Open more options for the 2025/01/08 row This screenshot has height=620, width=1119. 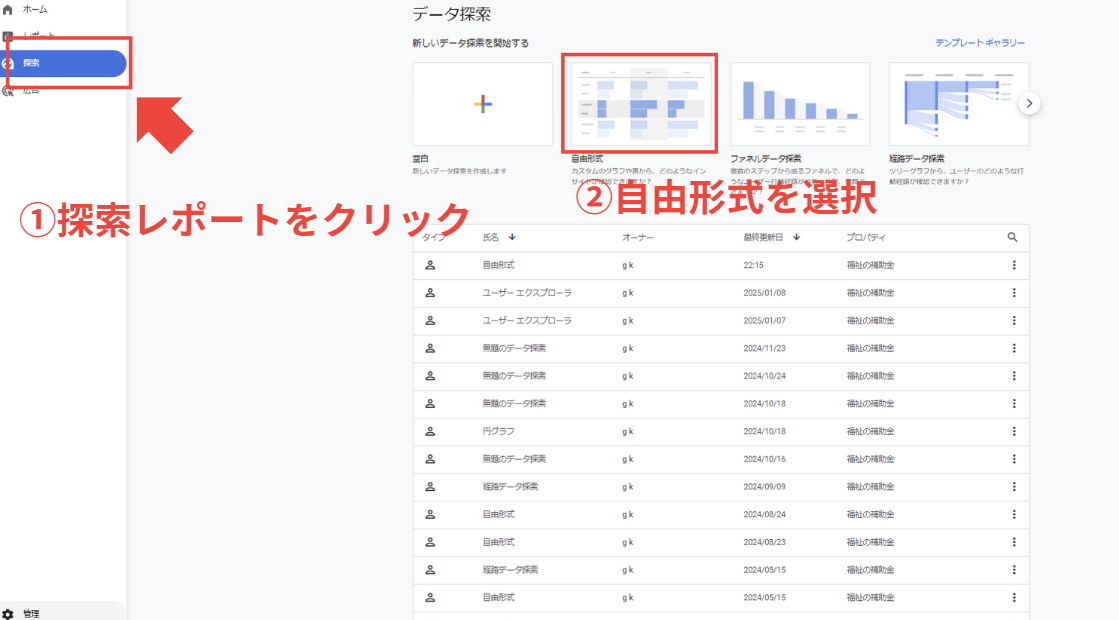pos(1013,293)
